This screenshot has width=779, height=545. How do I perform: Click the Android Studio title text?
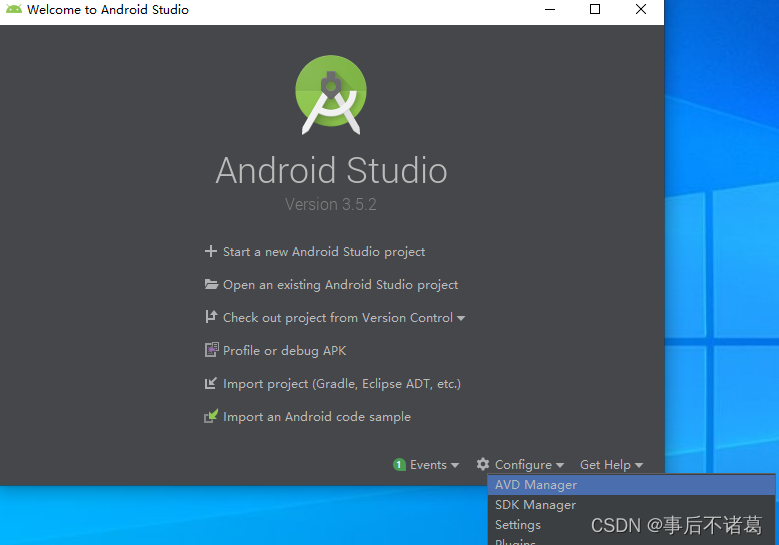[331, 170]
